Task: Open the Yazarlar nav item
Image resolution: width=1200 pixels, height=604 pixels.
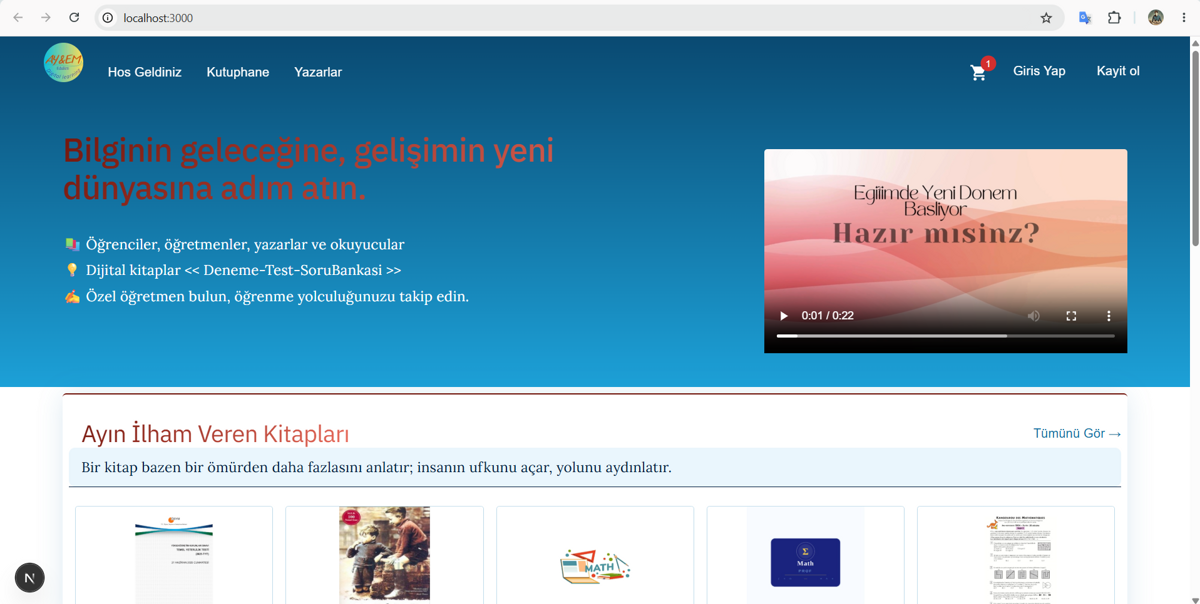Action: [318, 72]
